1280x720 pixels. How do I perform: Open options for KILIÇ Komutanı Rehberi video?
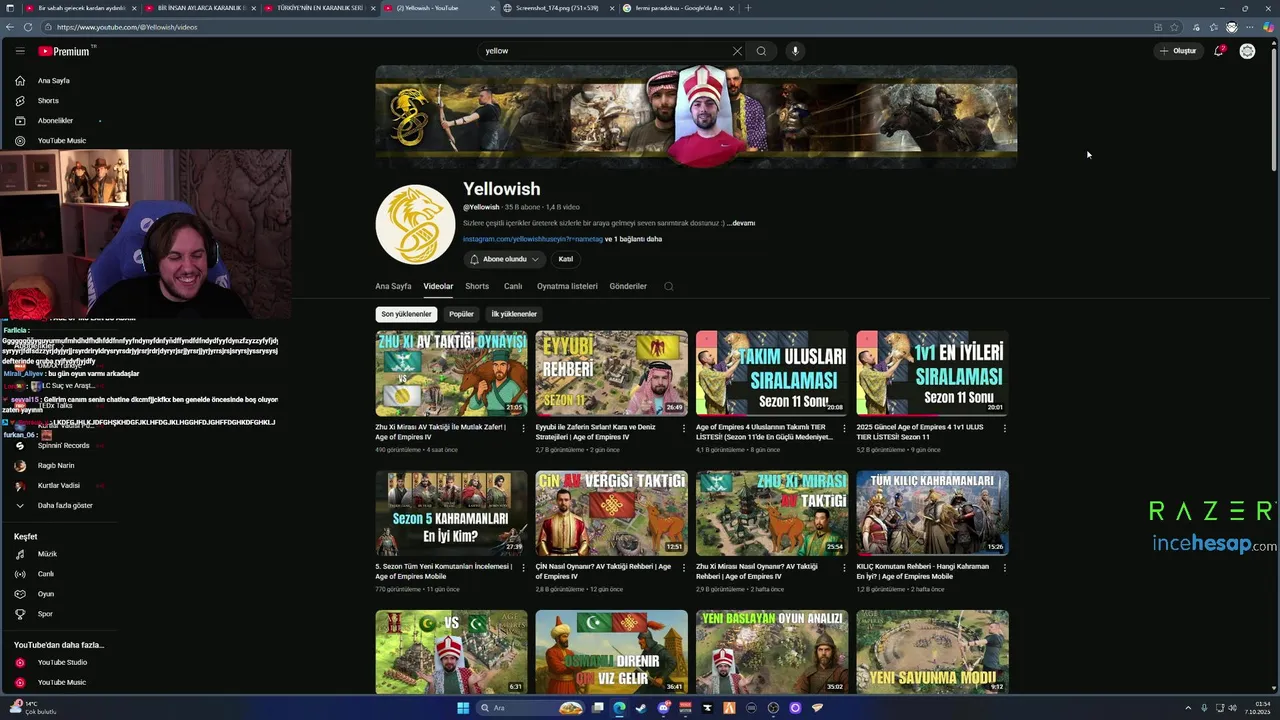pyautogui.click(x=1004, y=567)
